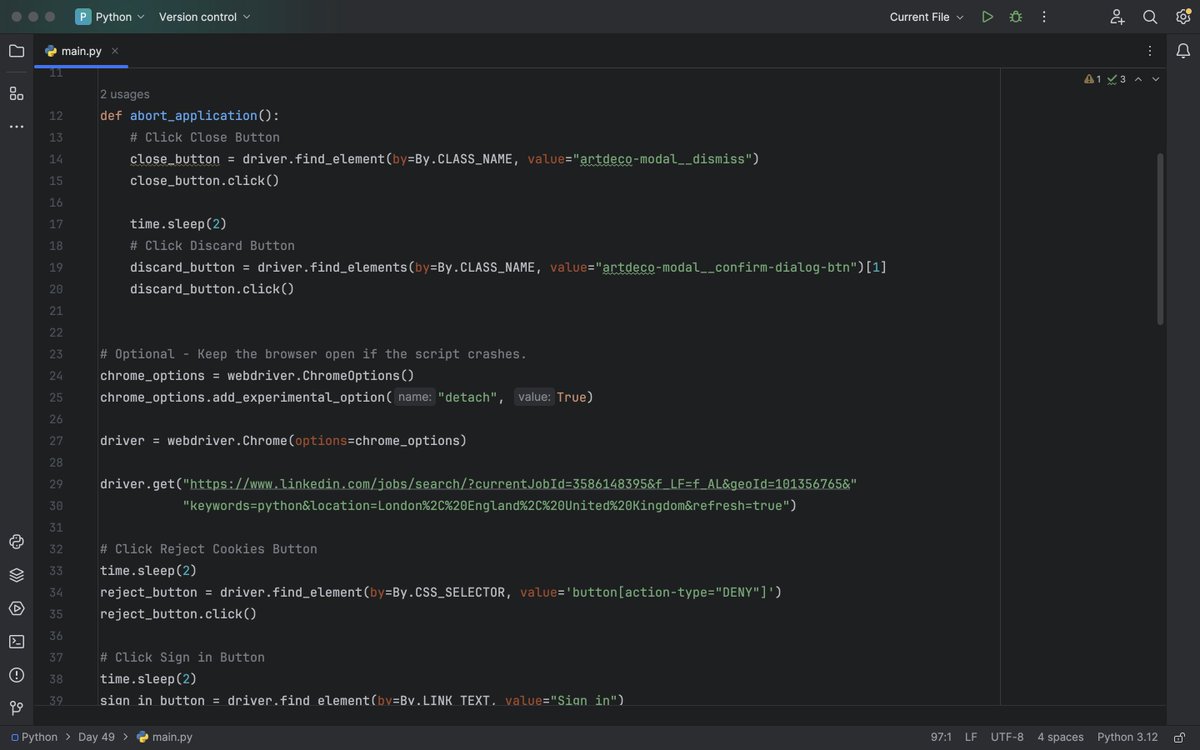Open the Project tool window folder icon
1200x750 pixels.
[x=16, y=51]
